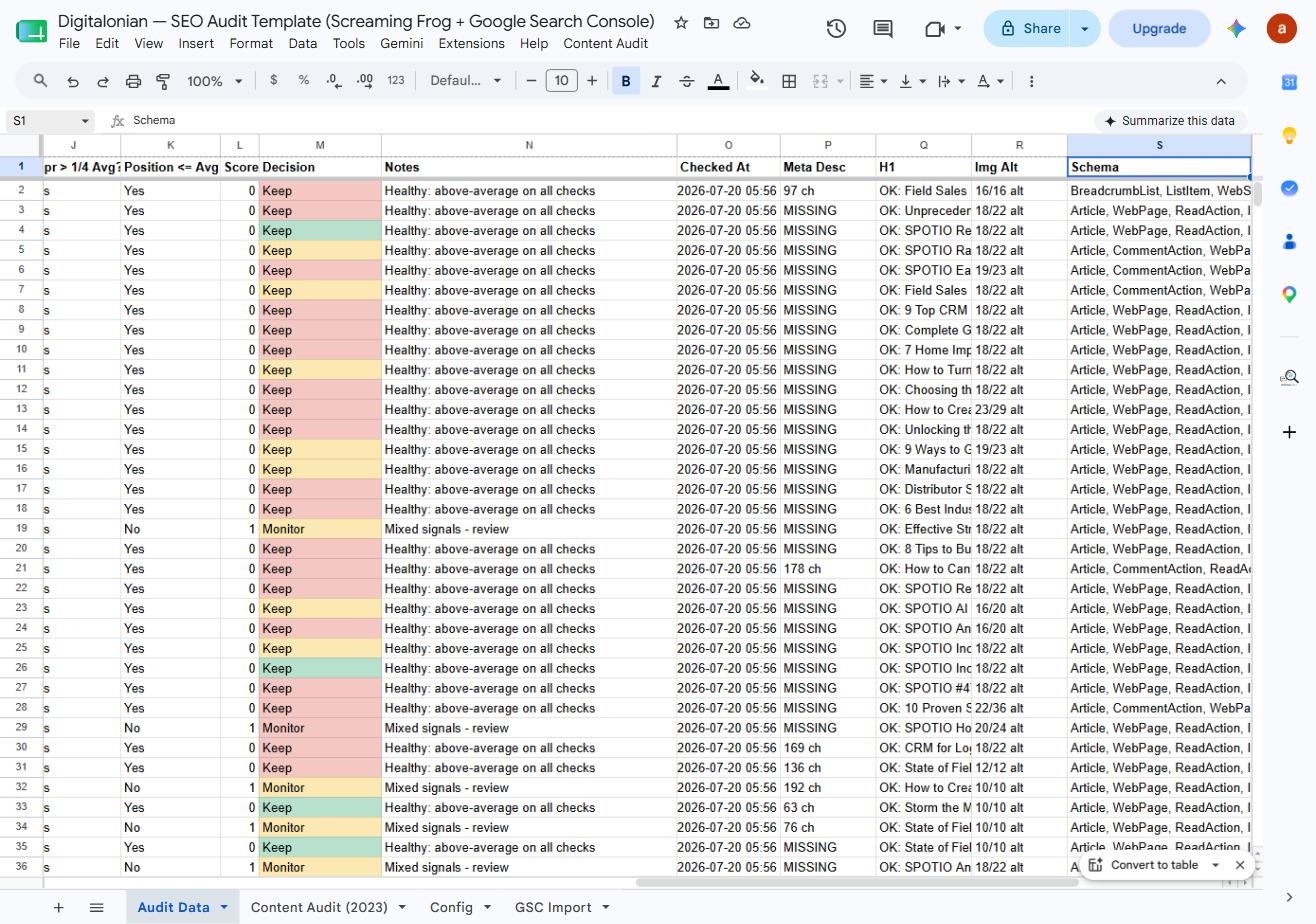Redo the last action
1316x924 pixels.
pos(102,81)
